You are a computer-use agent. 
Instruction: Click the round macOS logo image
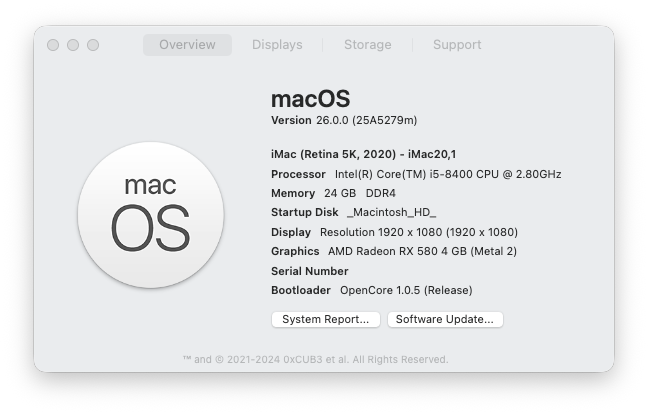click(151, 215)
